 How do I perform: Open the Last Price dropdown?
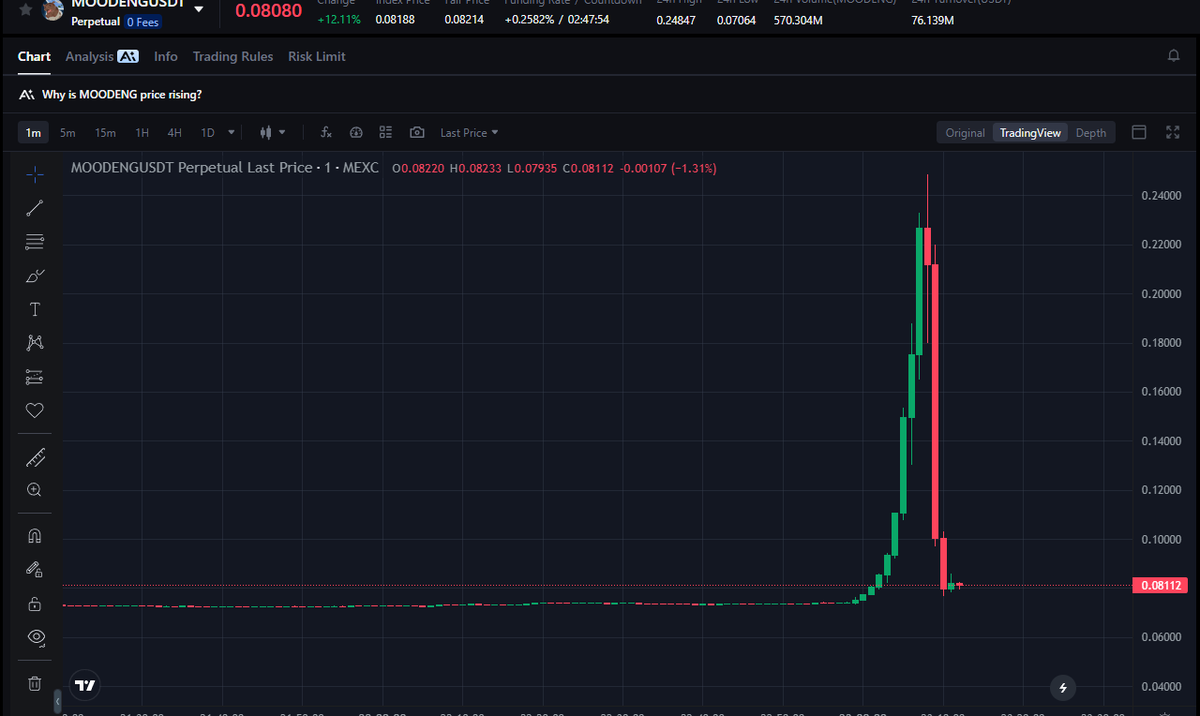point(468,132)
